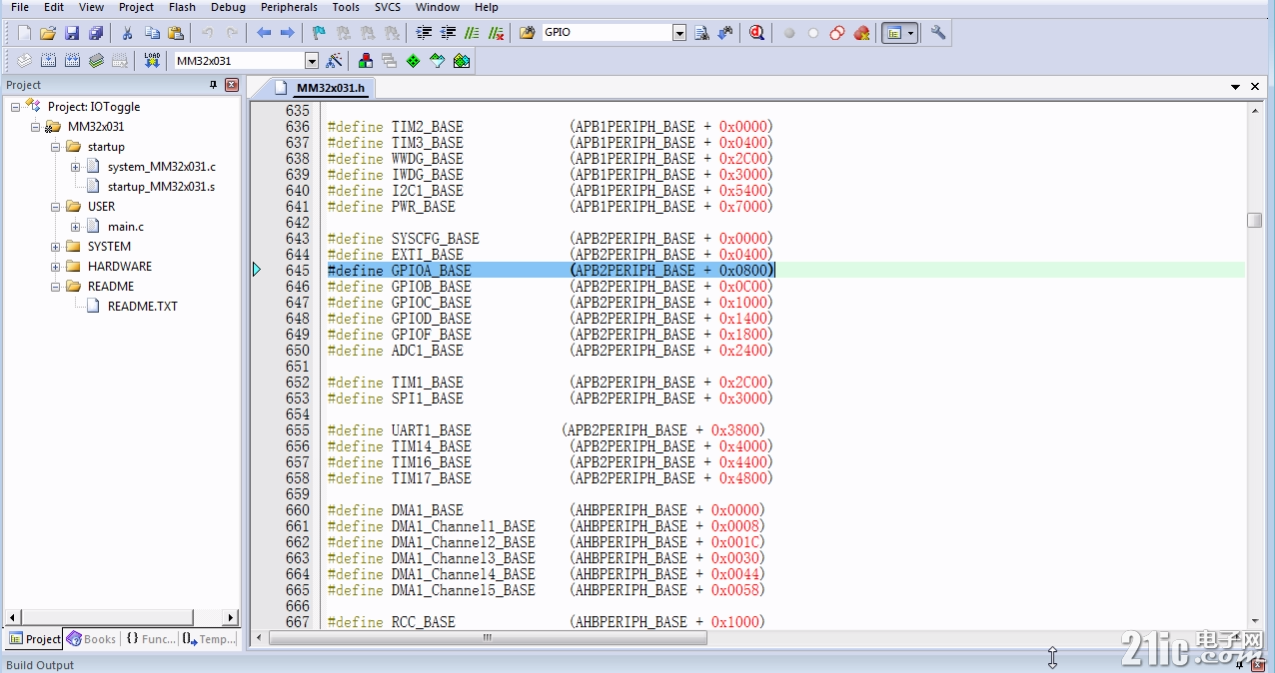
Task: Collapse the Project: IOToggle node
Action: (x=16, y=107)
